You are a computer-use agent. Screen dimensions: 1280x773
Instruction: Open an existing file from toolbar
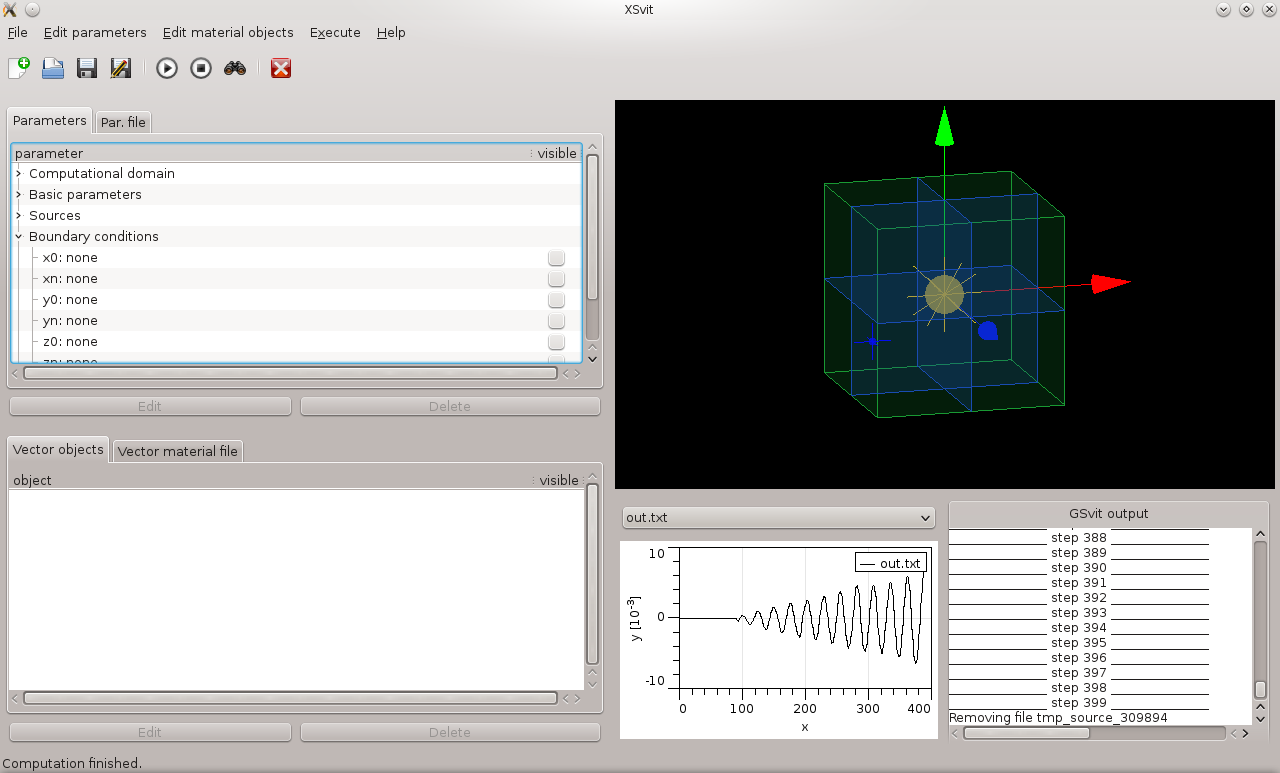53,68
